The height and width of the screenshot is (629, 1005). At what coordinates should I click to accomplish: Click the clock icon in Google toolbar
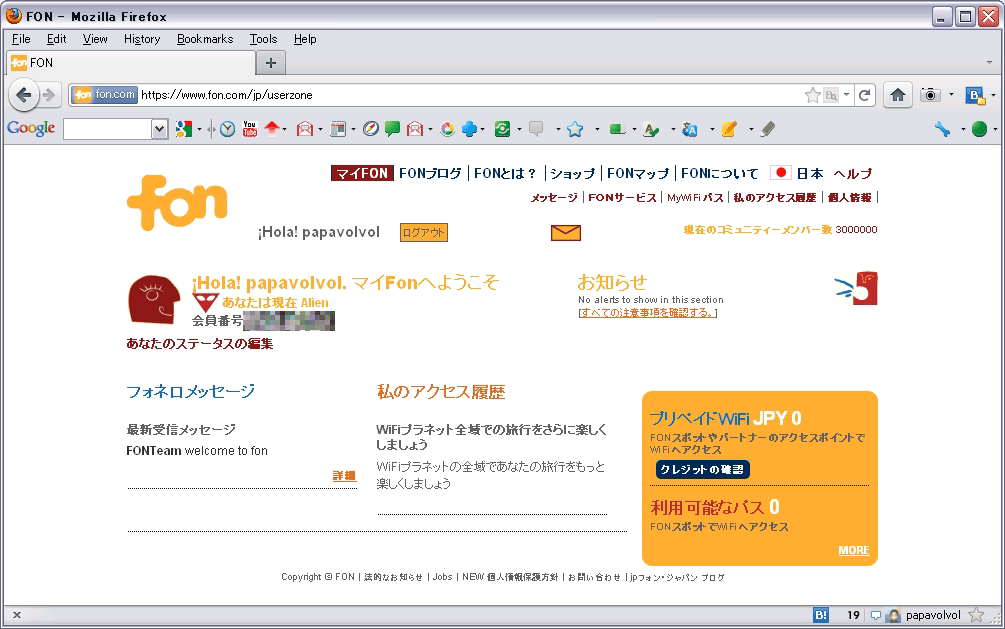[x=228, y=129]
